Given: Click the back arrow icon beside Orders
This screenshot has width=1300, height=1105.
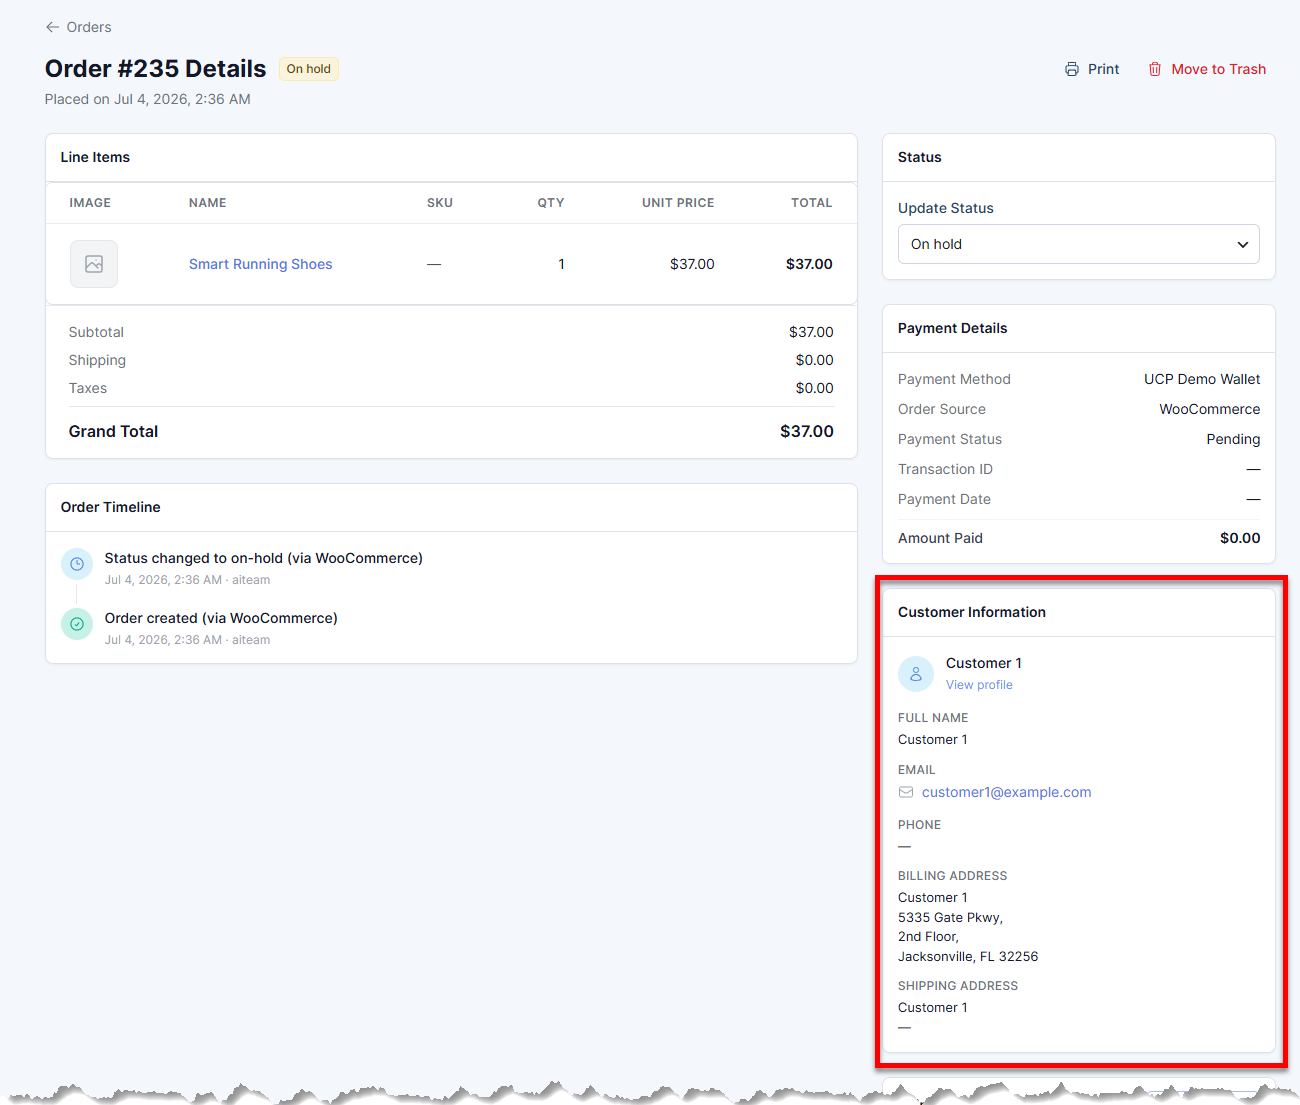Looking at the screenshot, I should [x=52, y=27].
